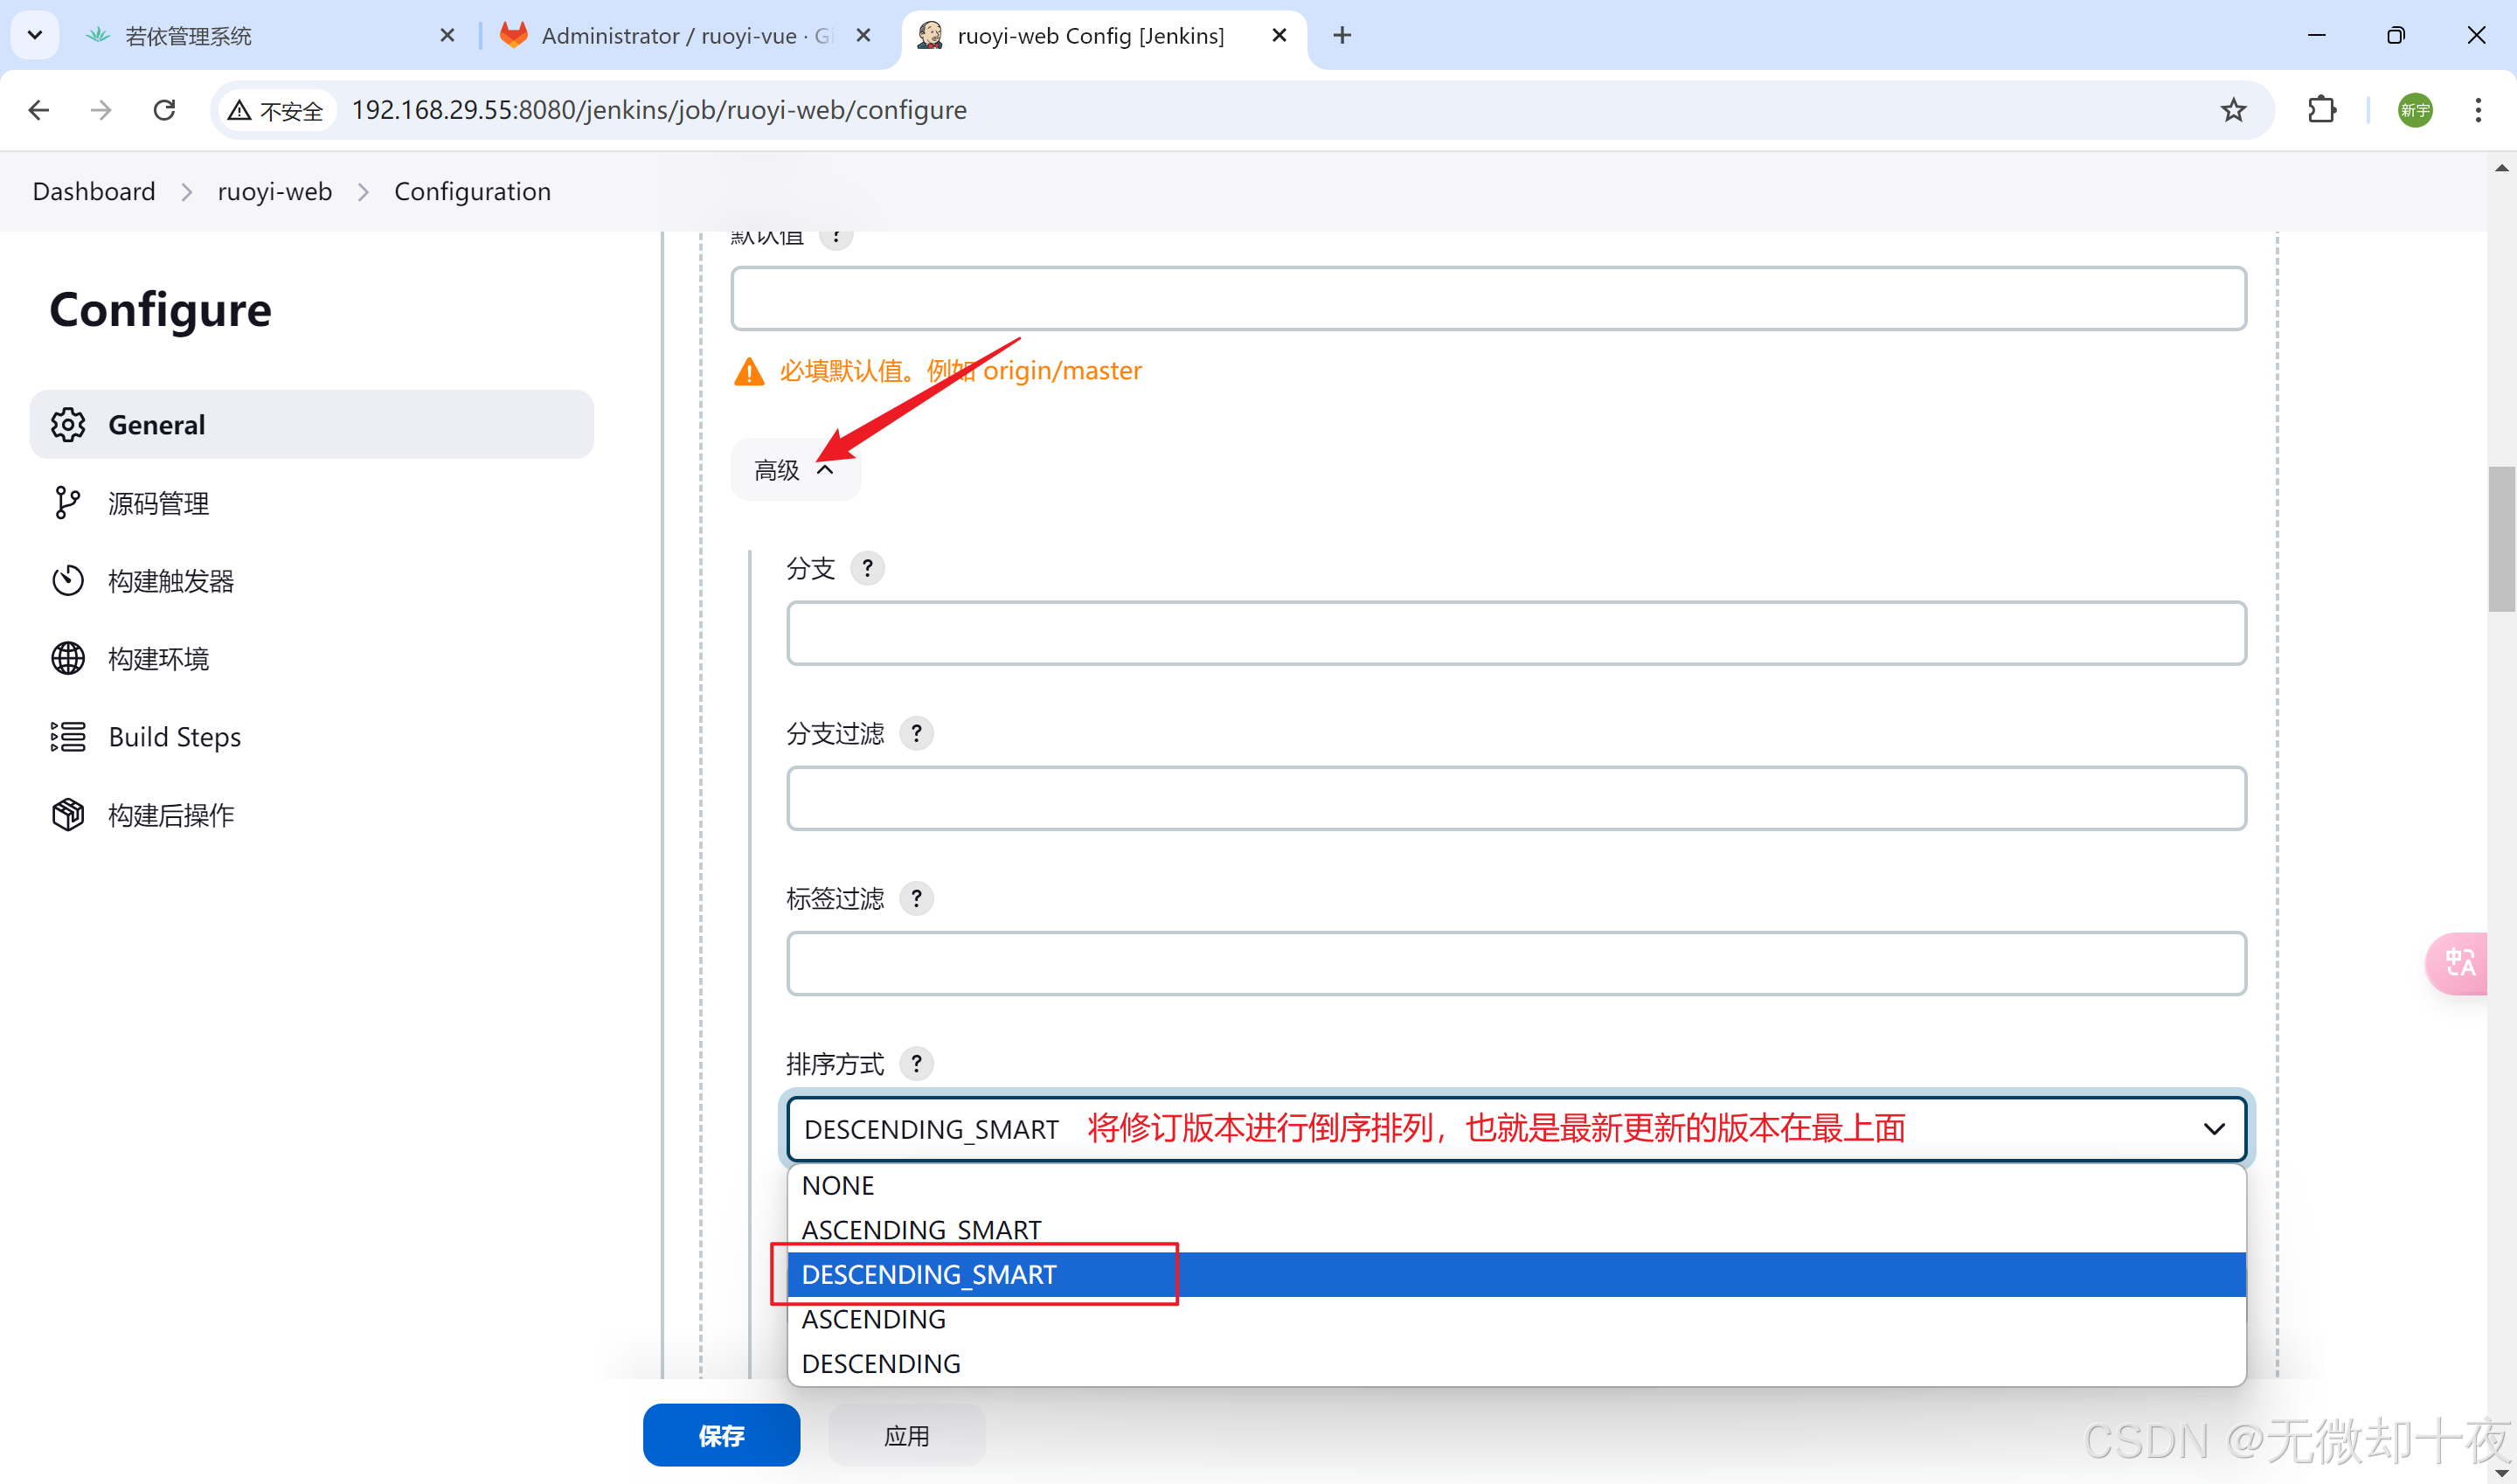Click the 应用 apply button
2517x1484 pixels.
click(906, 1435)
